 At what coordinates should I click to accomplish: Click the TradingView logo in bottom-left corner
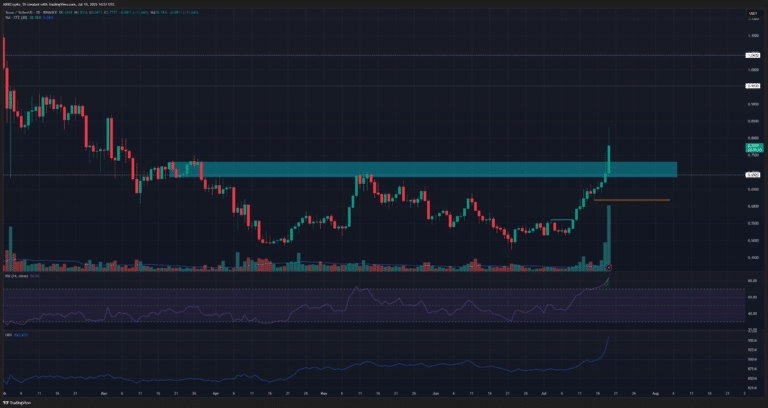click(x=20, y=402)
